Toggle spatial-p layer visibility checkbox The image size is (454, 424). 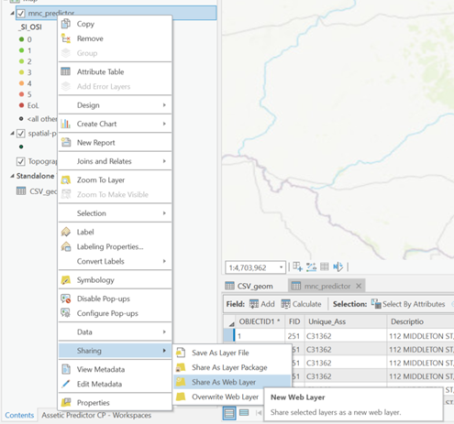21,133
